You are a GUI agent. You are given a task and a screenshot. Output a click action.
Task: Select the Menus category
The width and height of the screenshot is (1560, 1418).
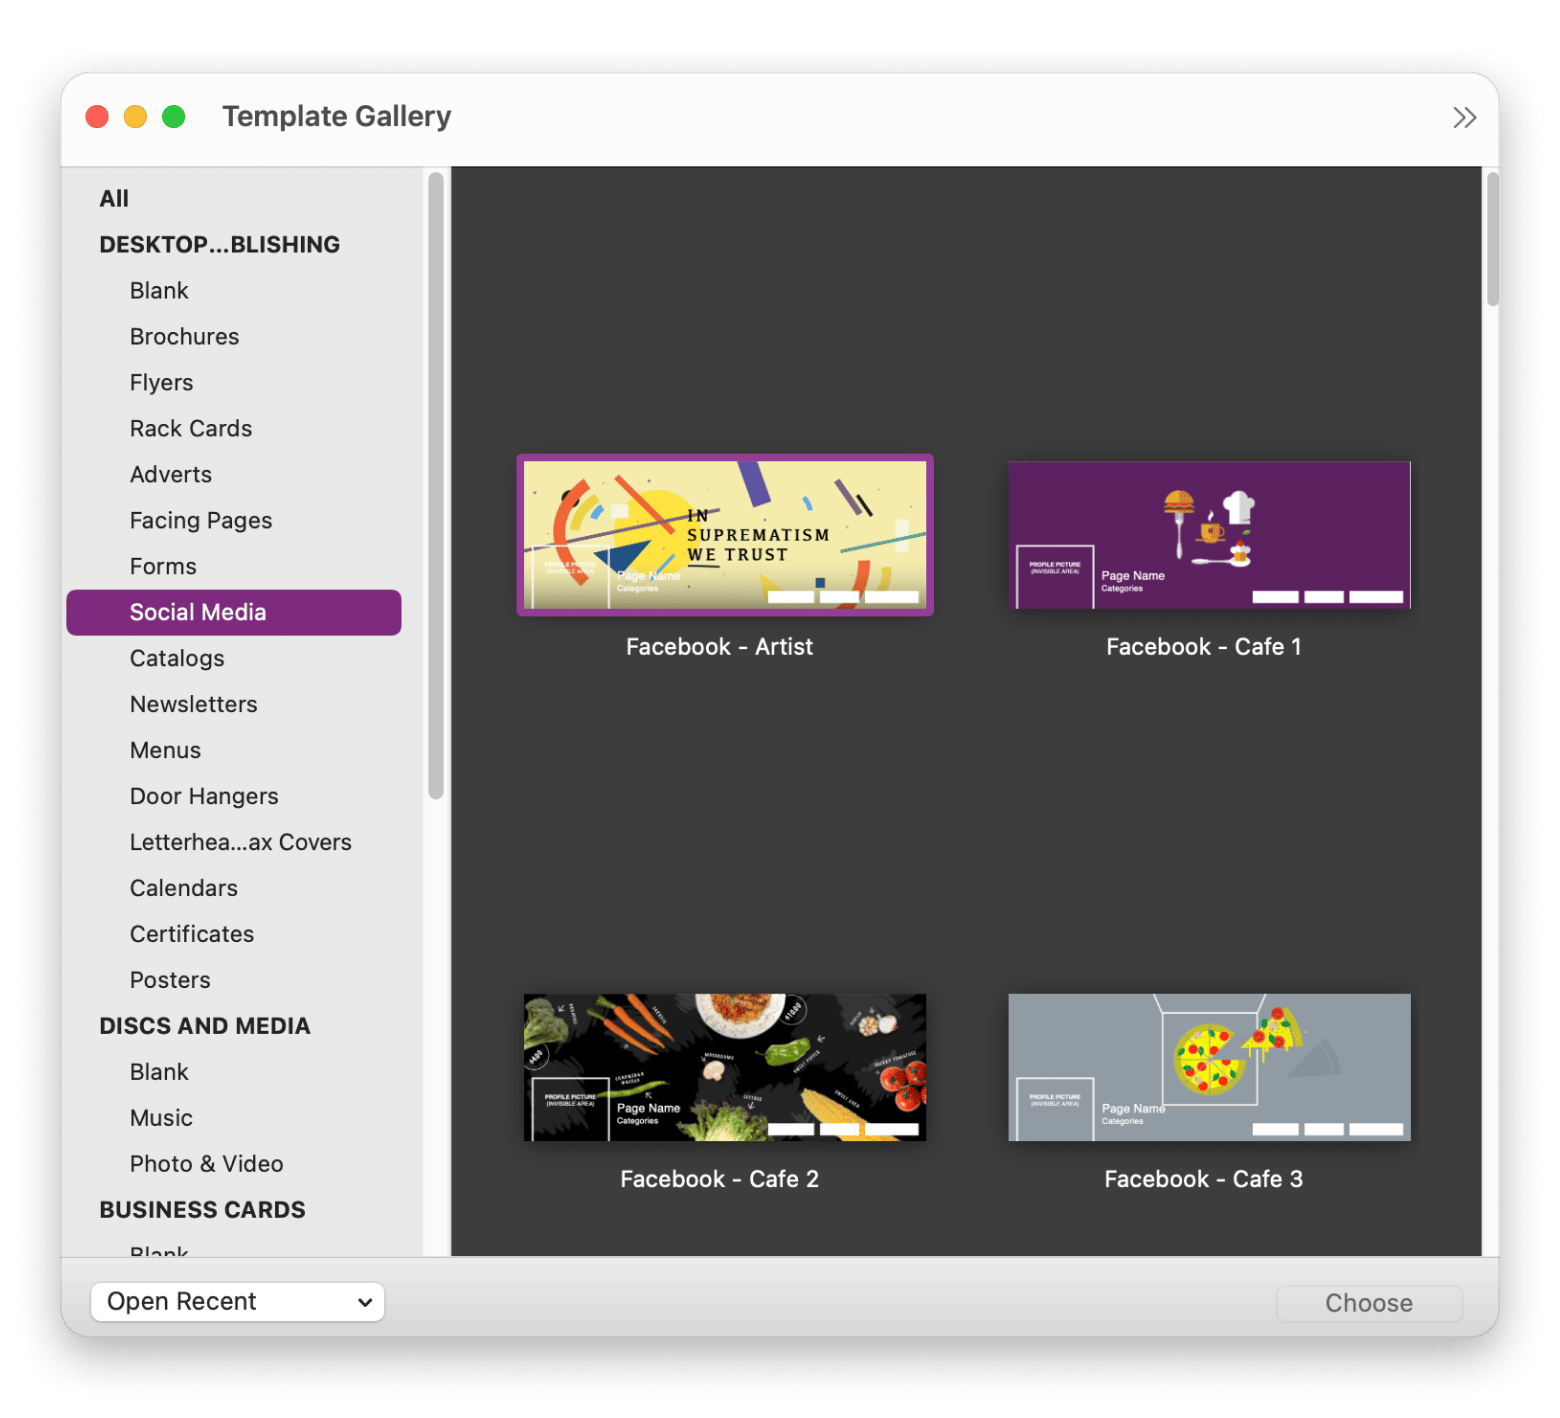click(165, 750)
